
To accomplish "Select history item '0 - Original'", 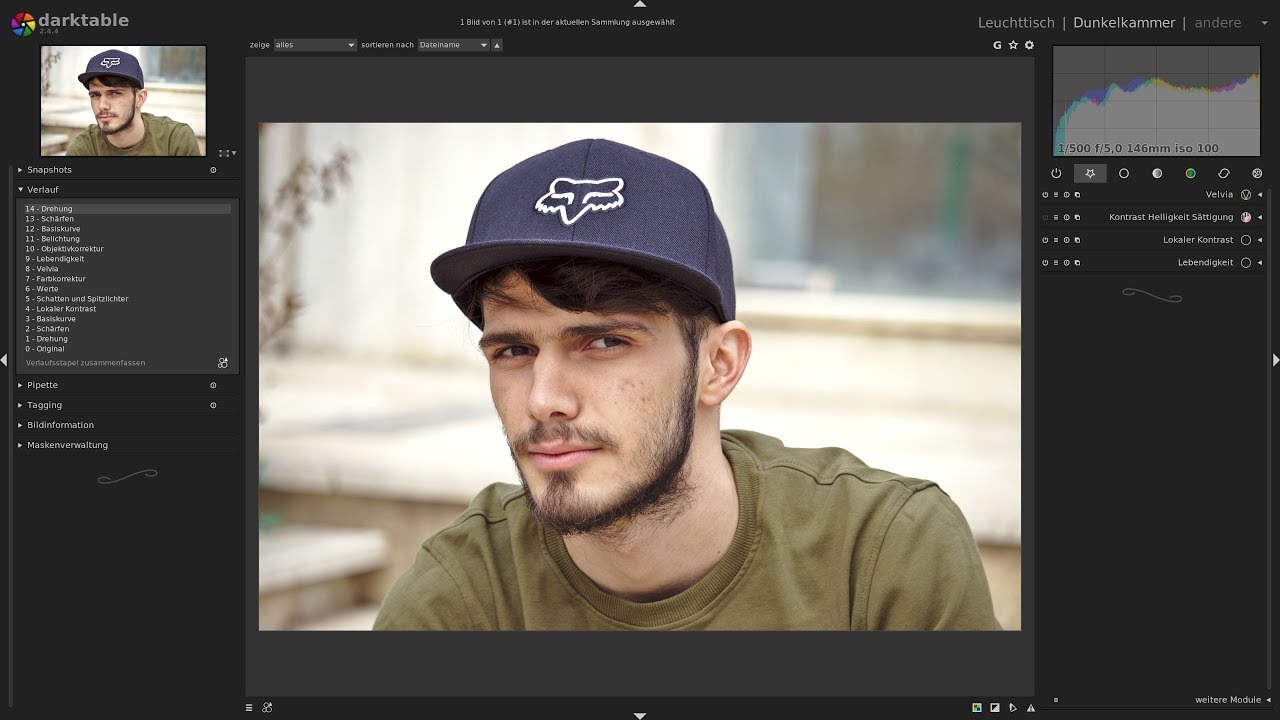I will (128, 349).
